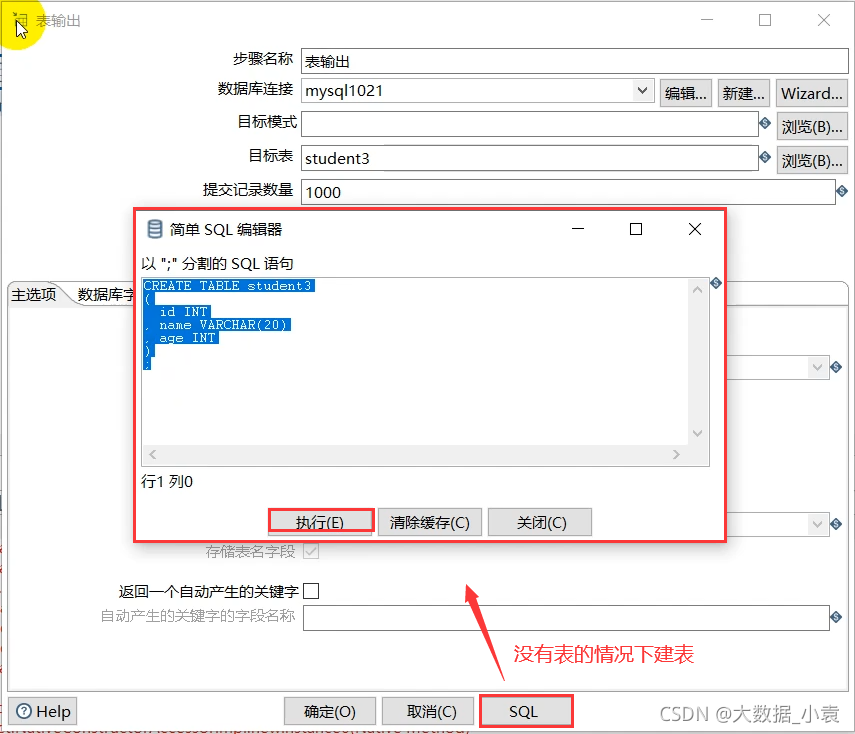Click the SQL editor database title icon
Viewport: 855px width, 734px height.
click(155, 230)
